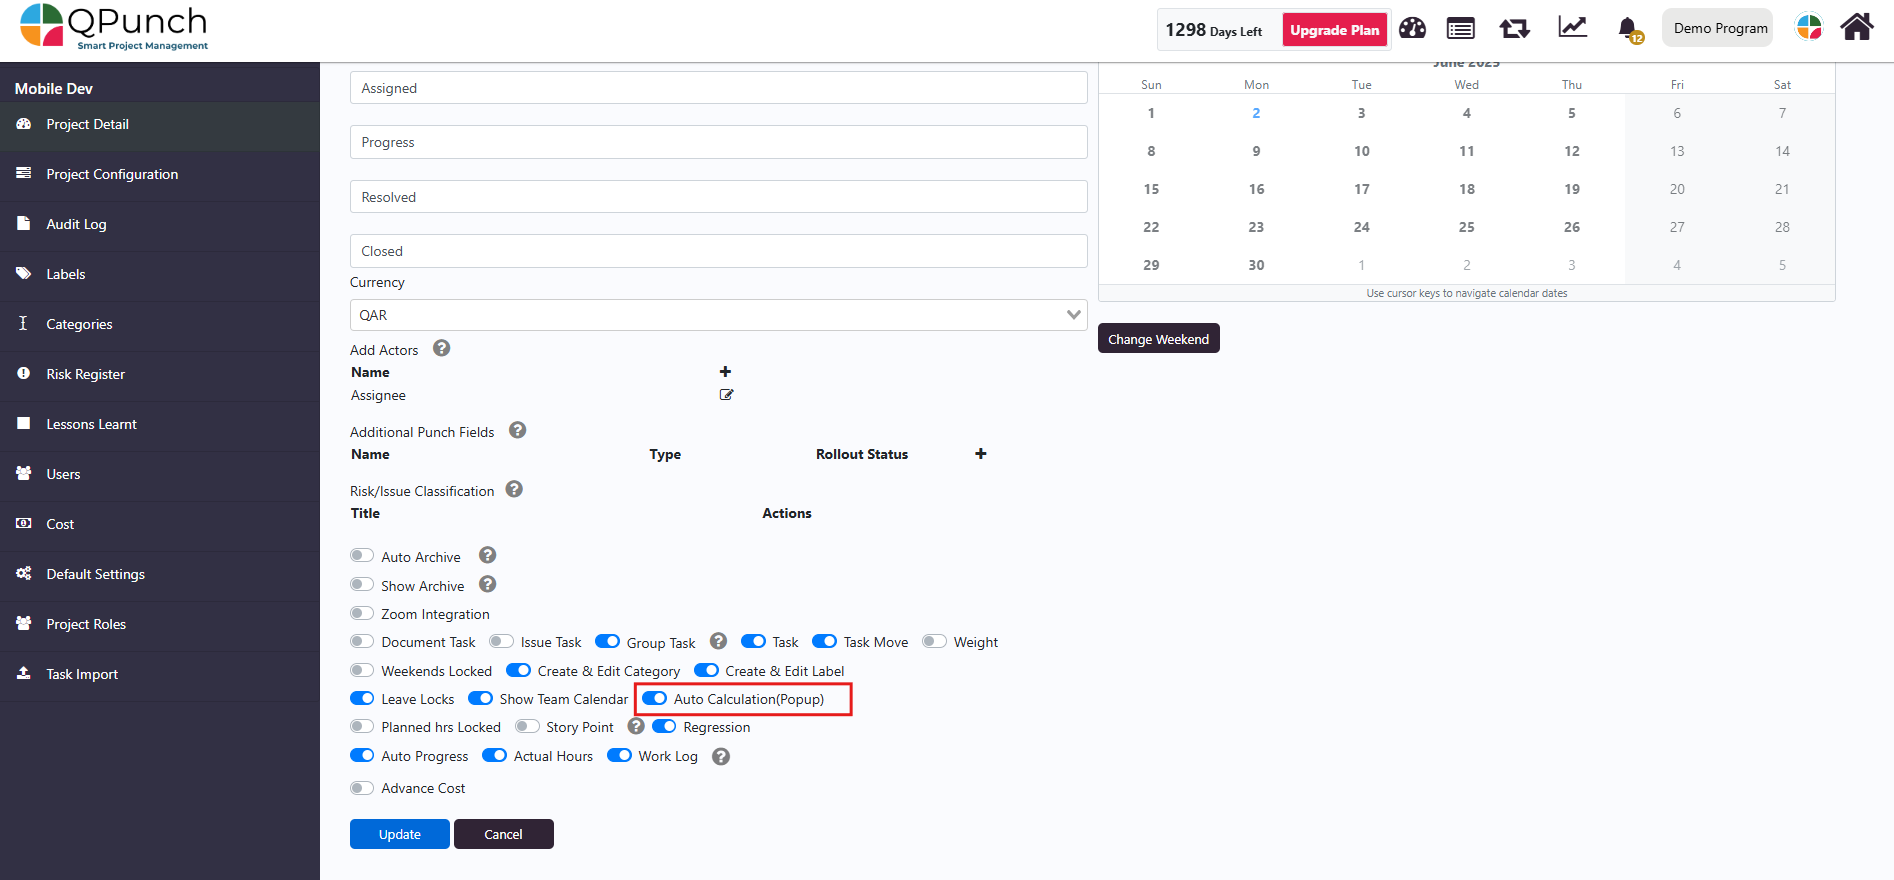
Task: Enable the Weight switch
Action: pyautogui.click(x=934, y=641)
